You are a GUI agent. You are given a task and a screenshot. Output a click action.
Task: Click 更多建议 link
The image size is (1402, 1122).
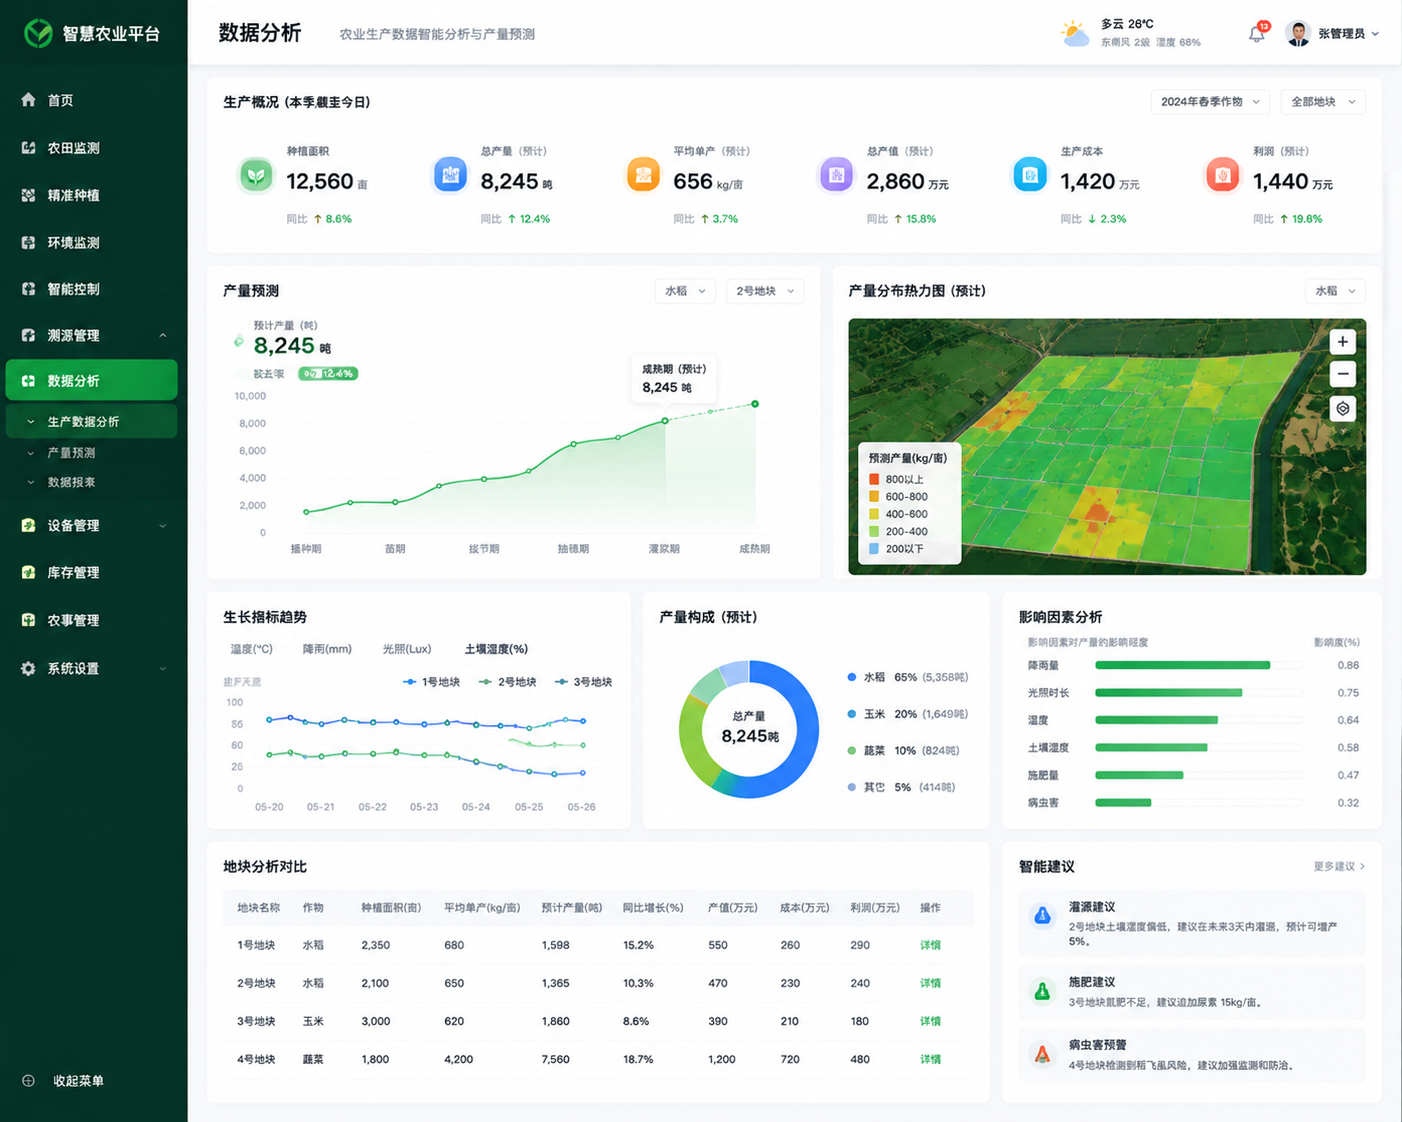point(1339,866)
